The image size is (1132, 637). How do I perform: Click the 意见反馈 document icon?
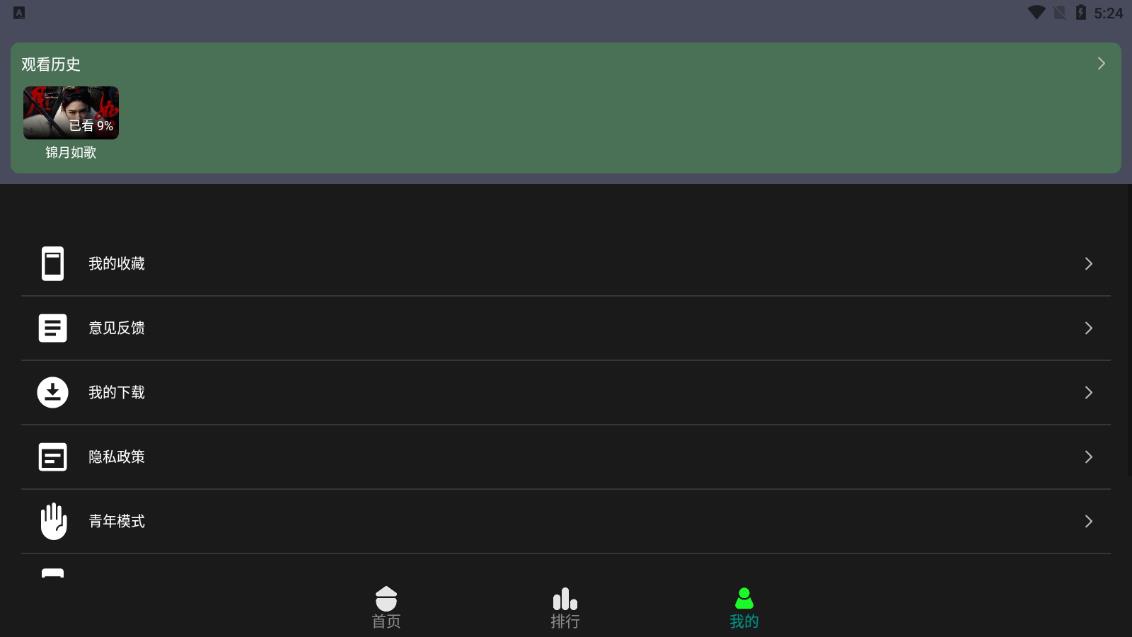click(x=53, y=328)
